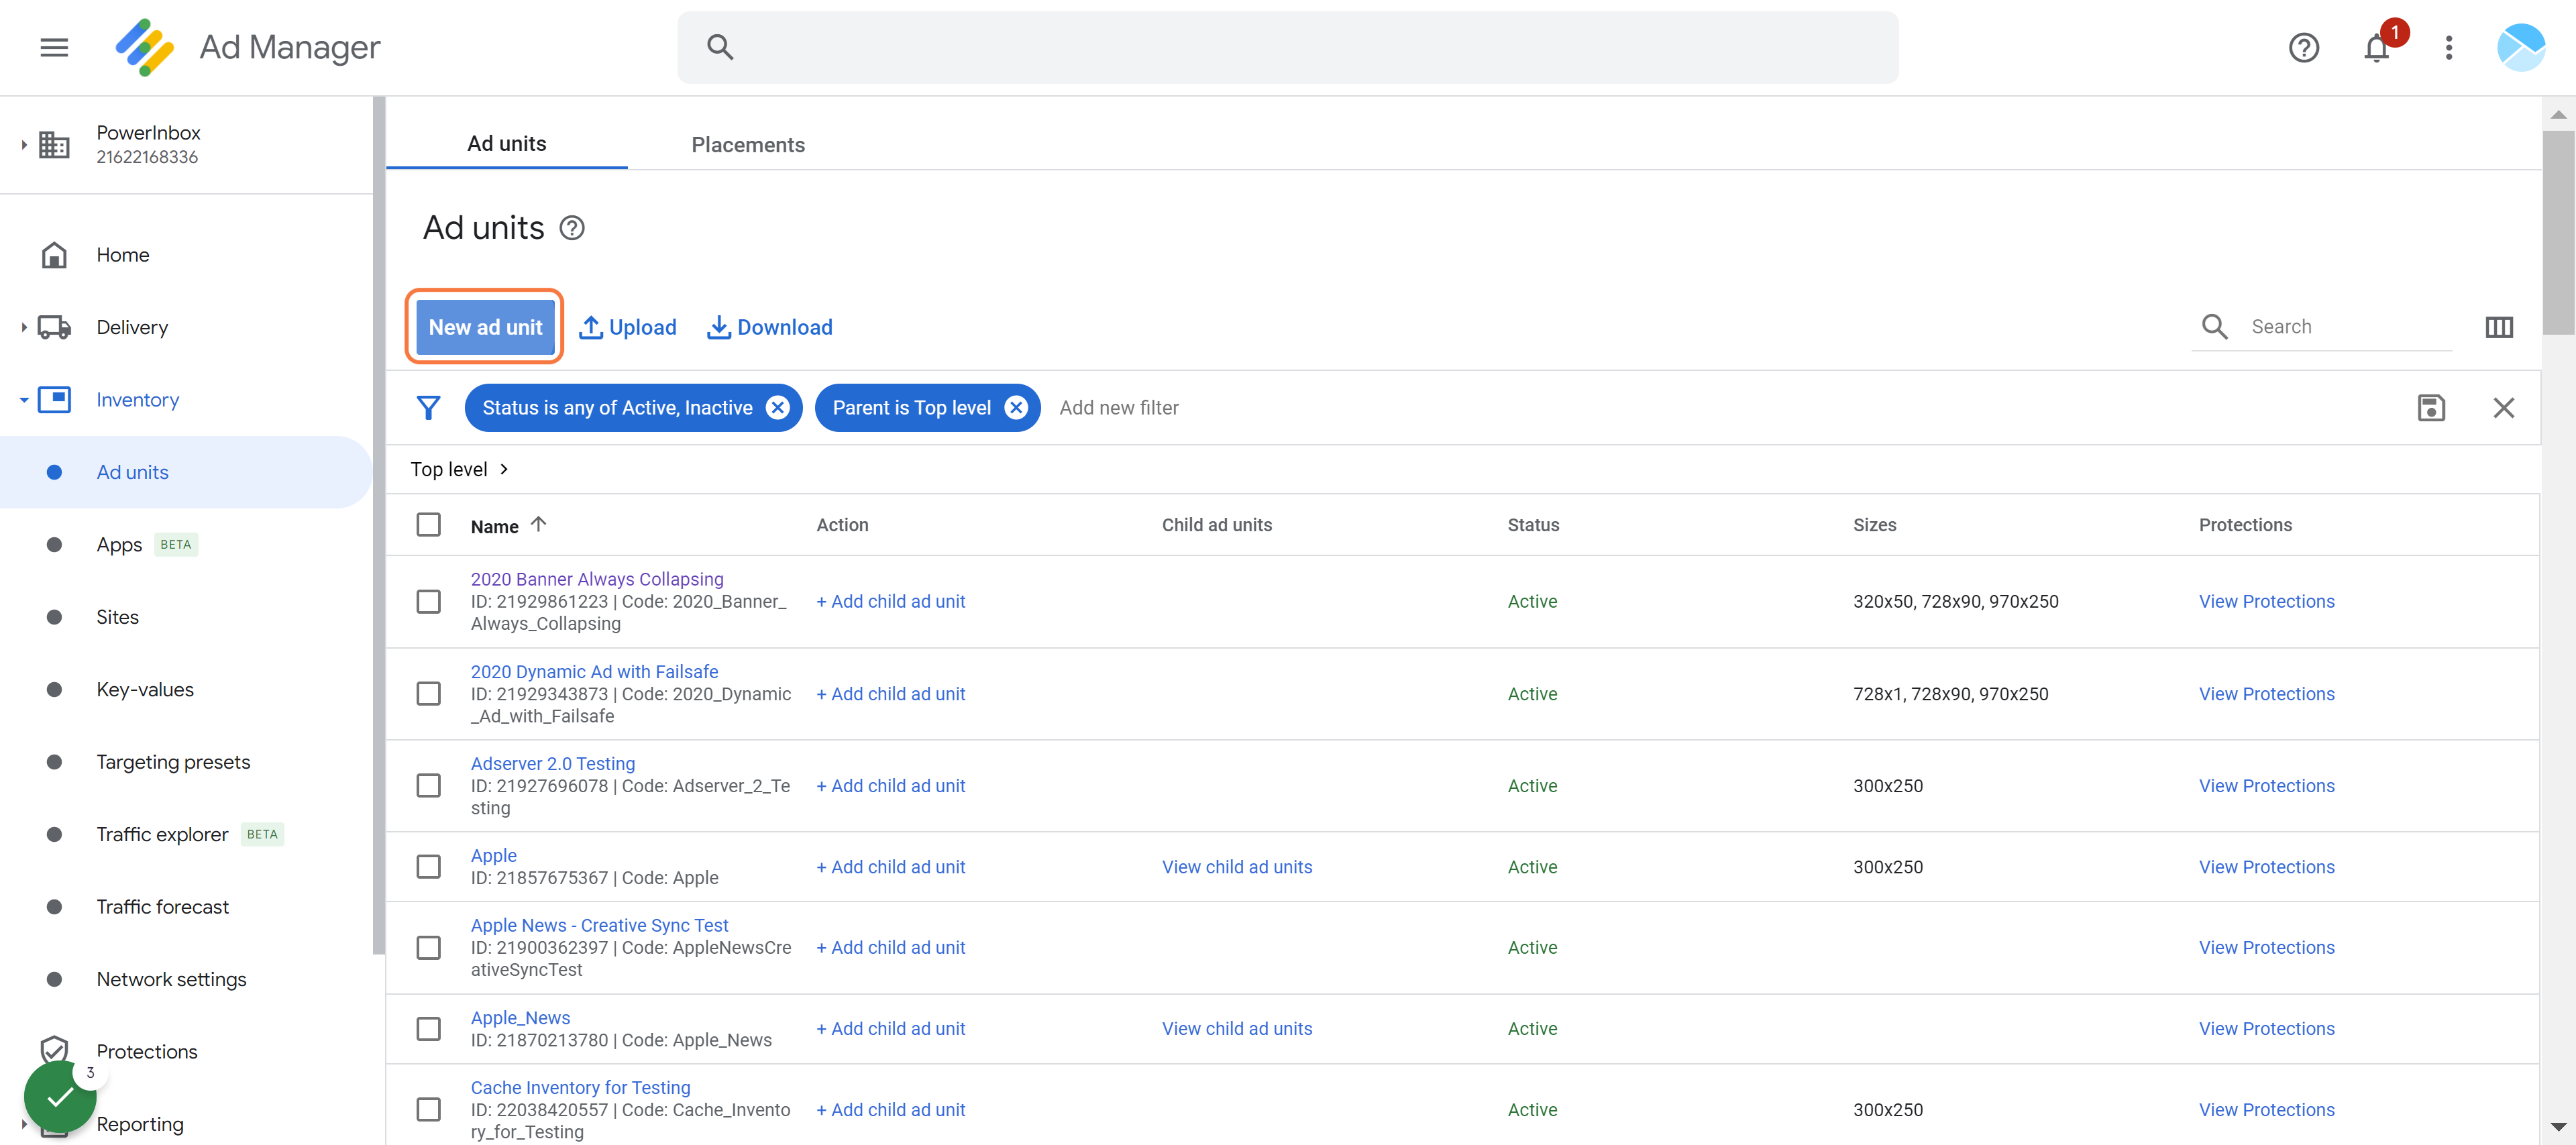The width and height of the screenshot is (2576, 1145).
Task: Click the Add new filter field
Action: coord(1119,408)
